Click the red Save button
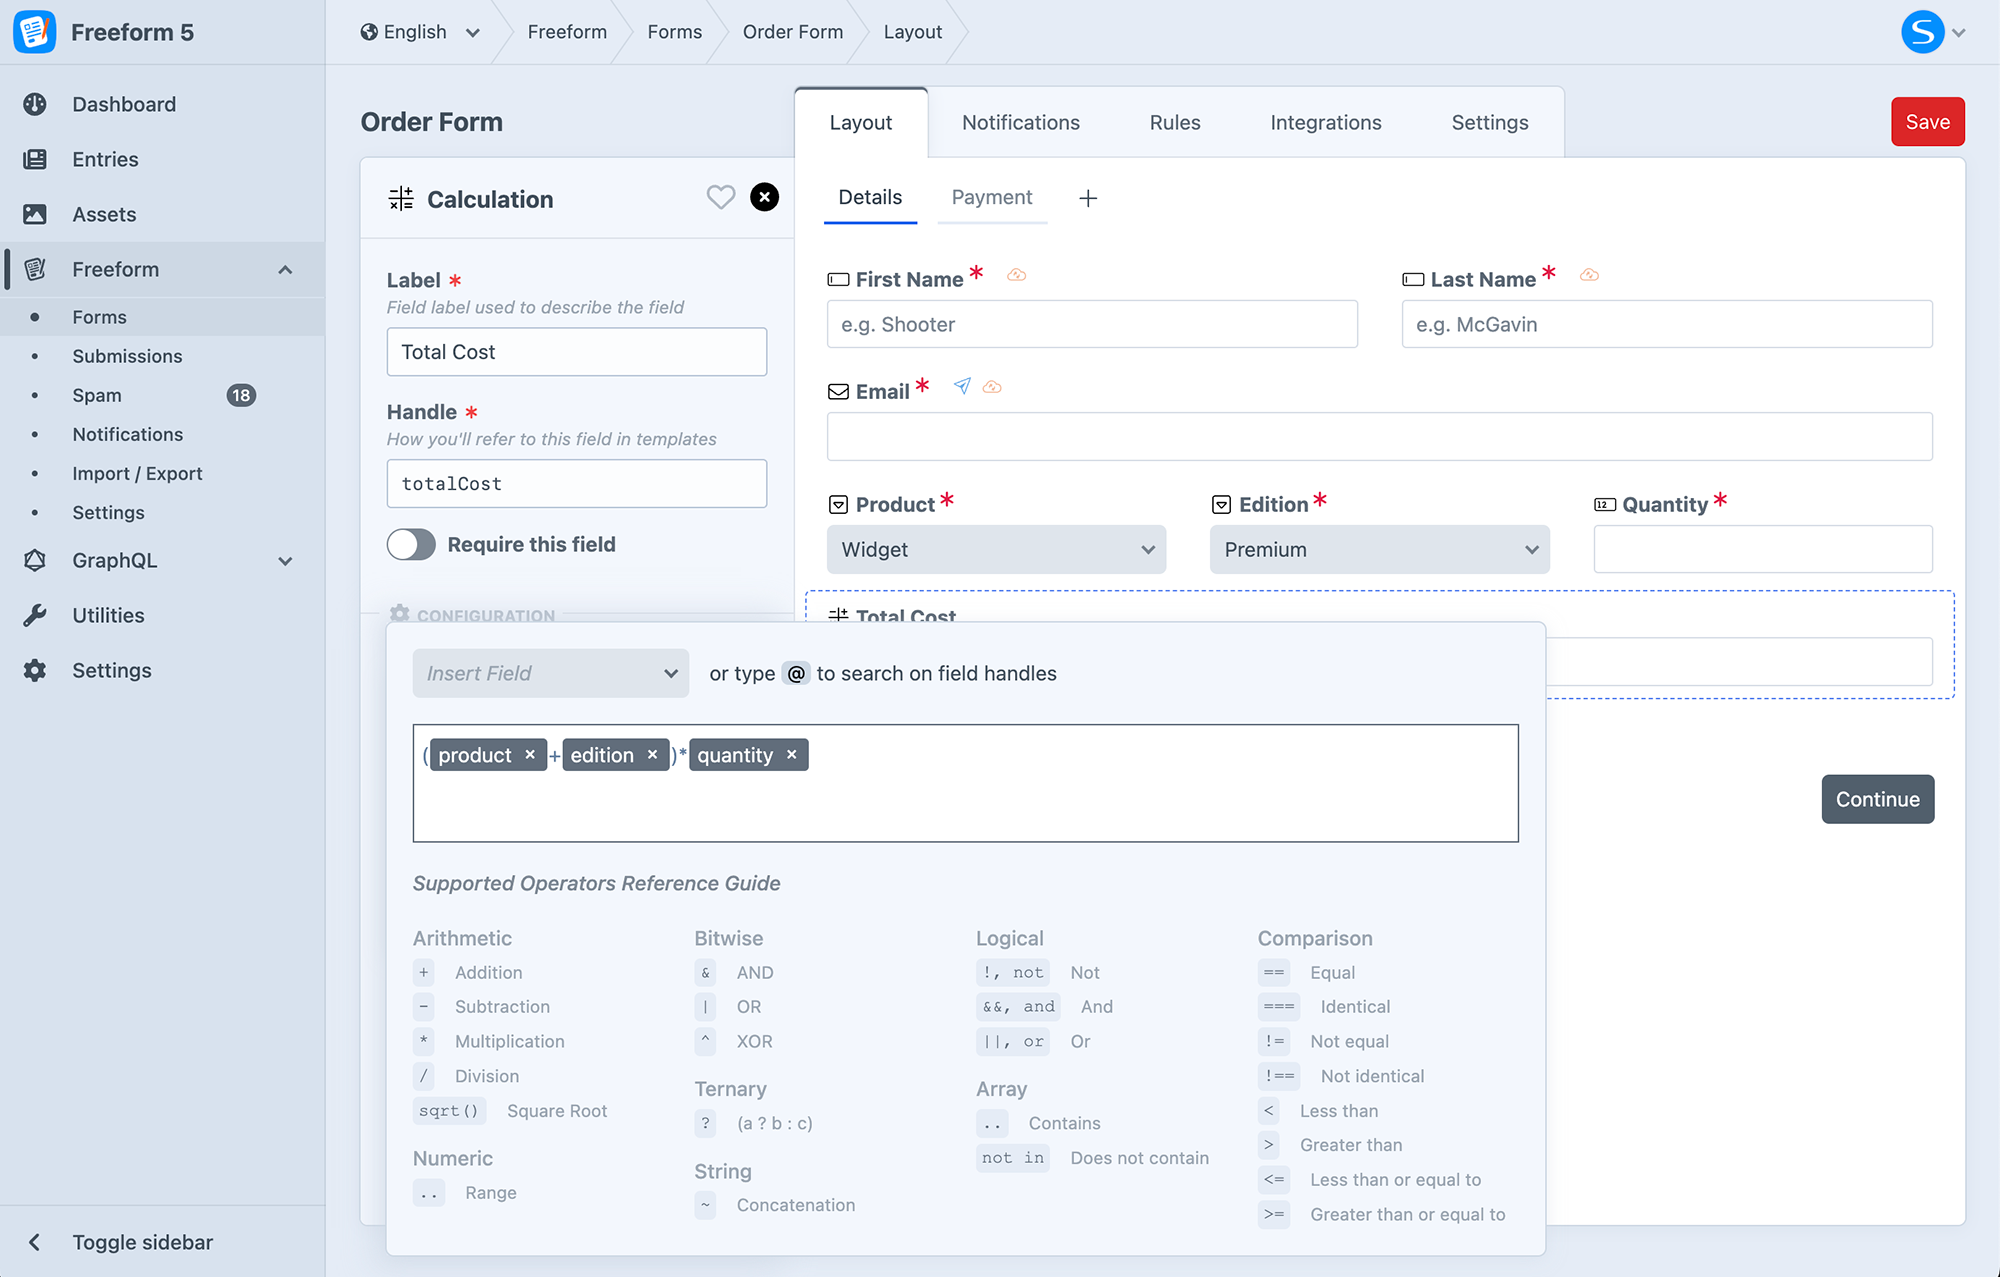 [1927, 122]
